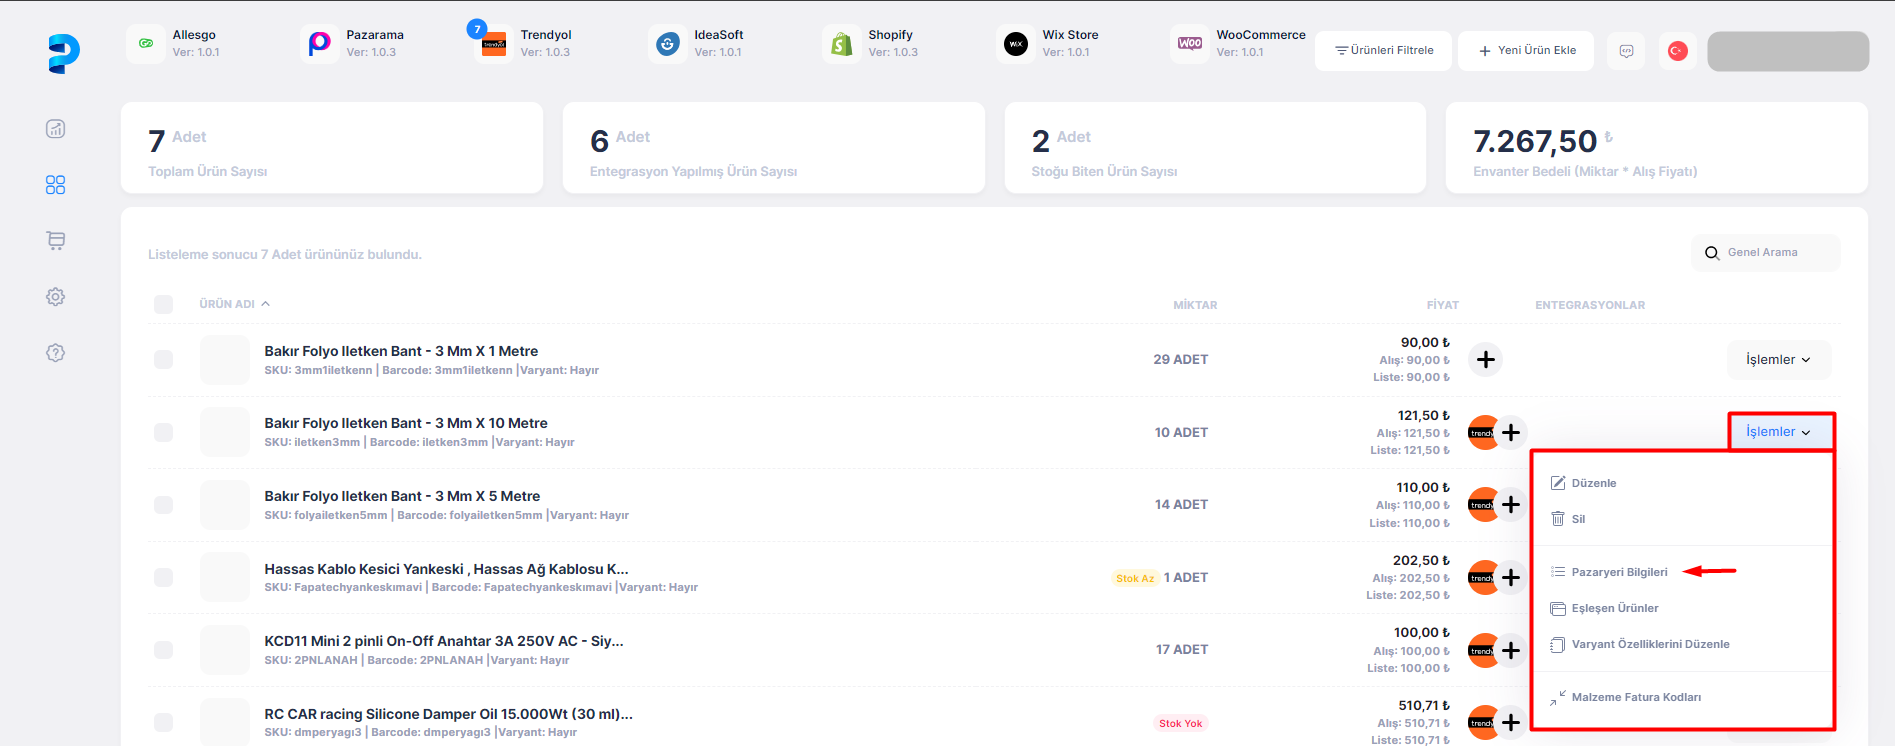Image resolution: width=1895 pixels, height=746 pixels.
Task: Collapse the open İşlemler dropdown
Action: tap(1778, 432)
